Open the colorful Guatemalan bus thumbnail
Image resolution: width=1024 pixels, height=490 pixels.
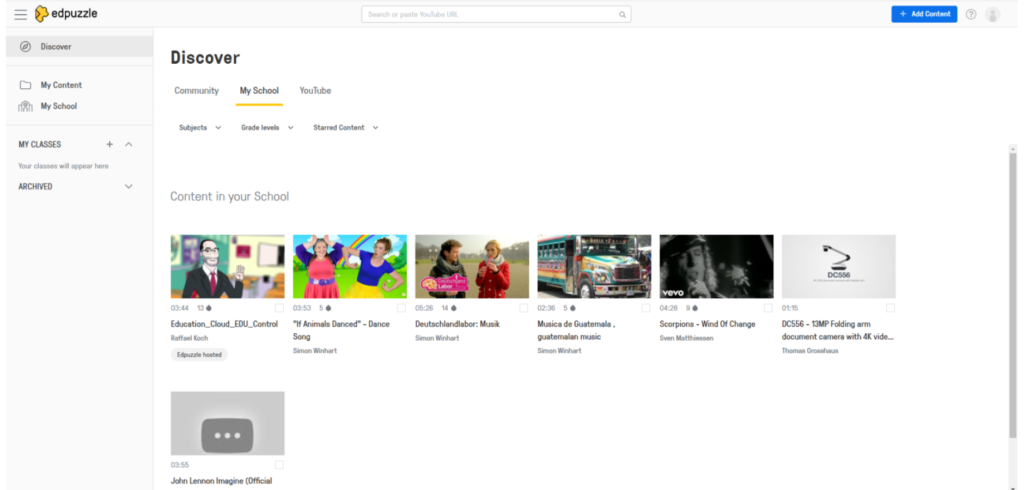pos(594,267)
